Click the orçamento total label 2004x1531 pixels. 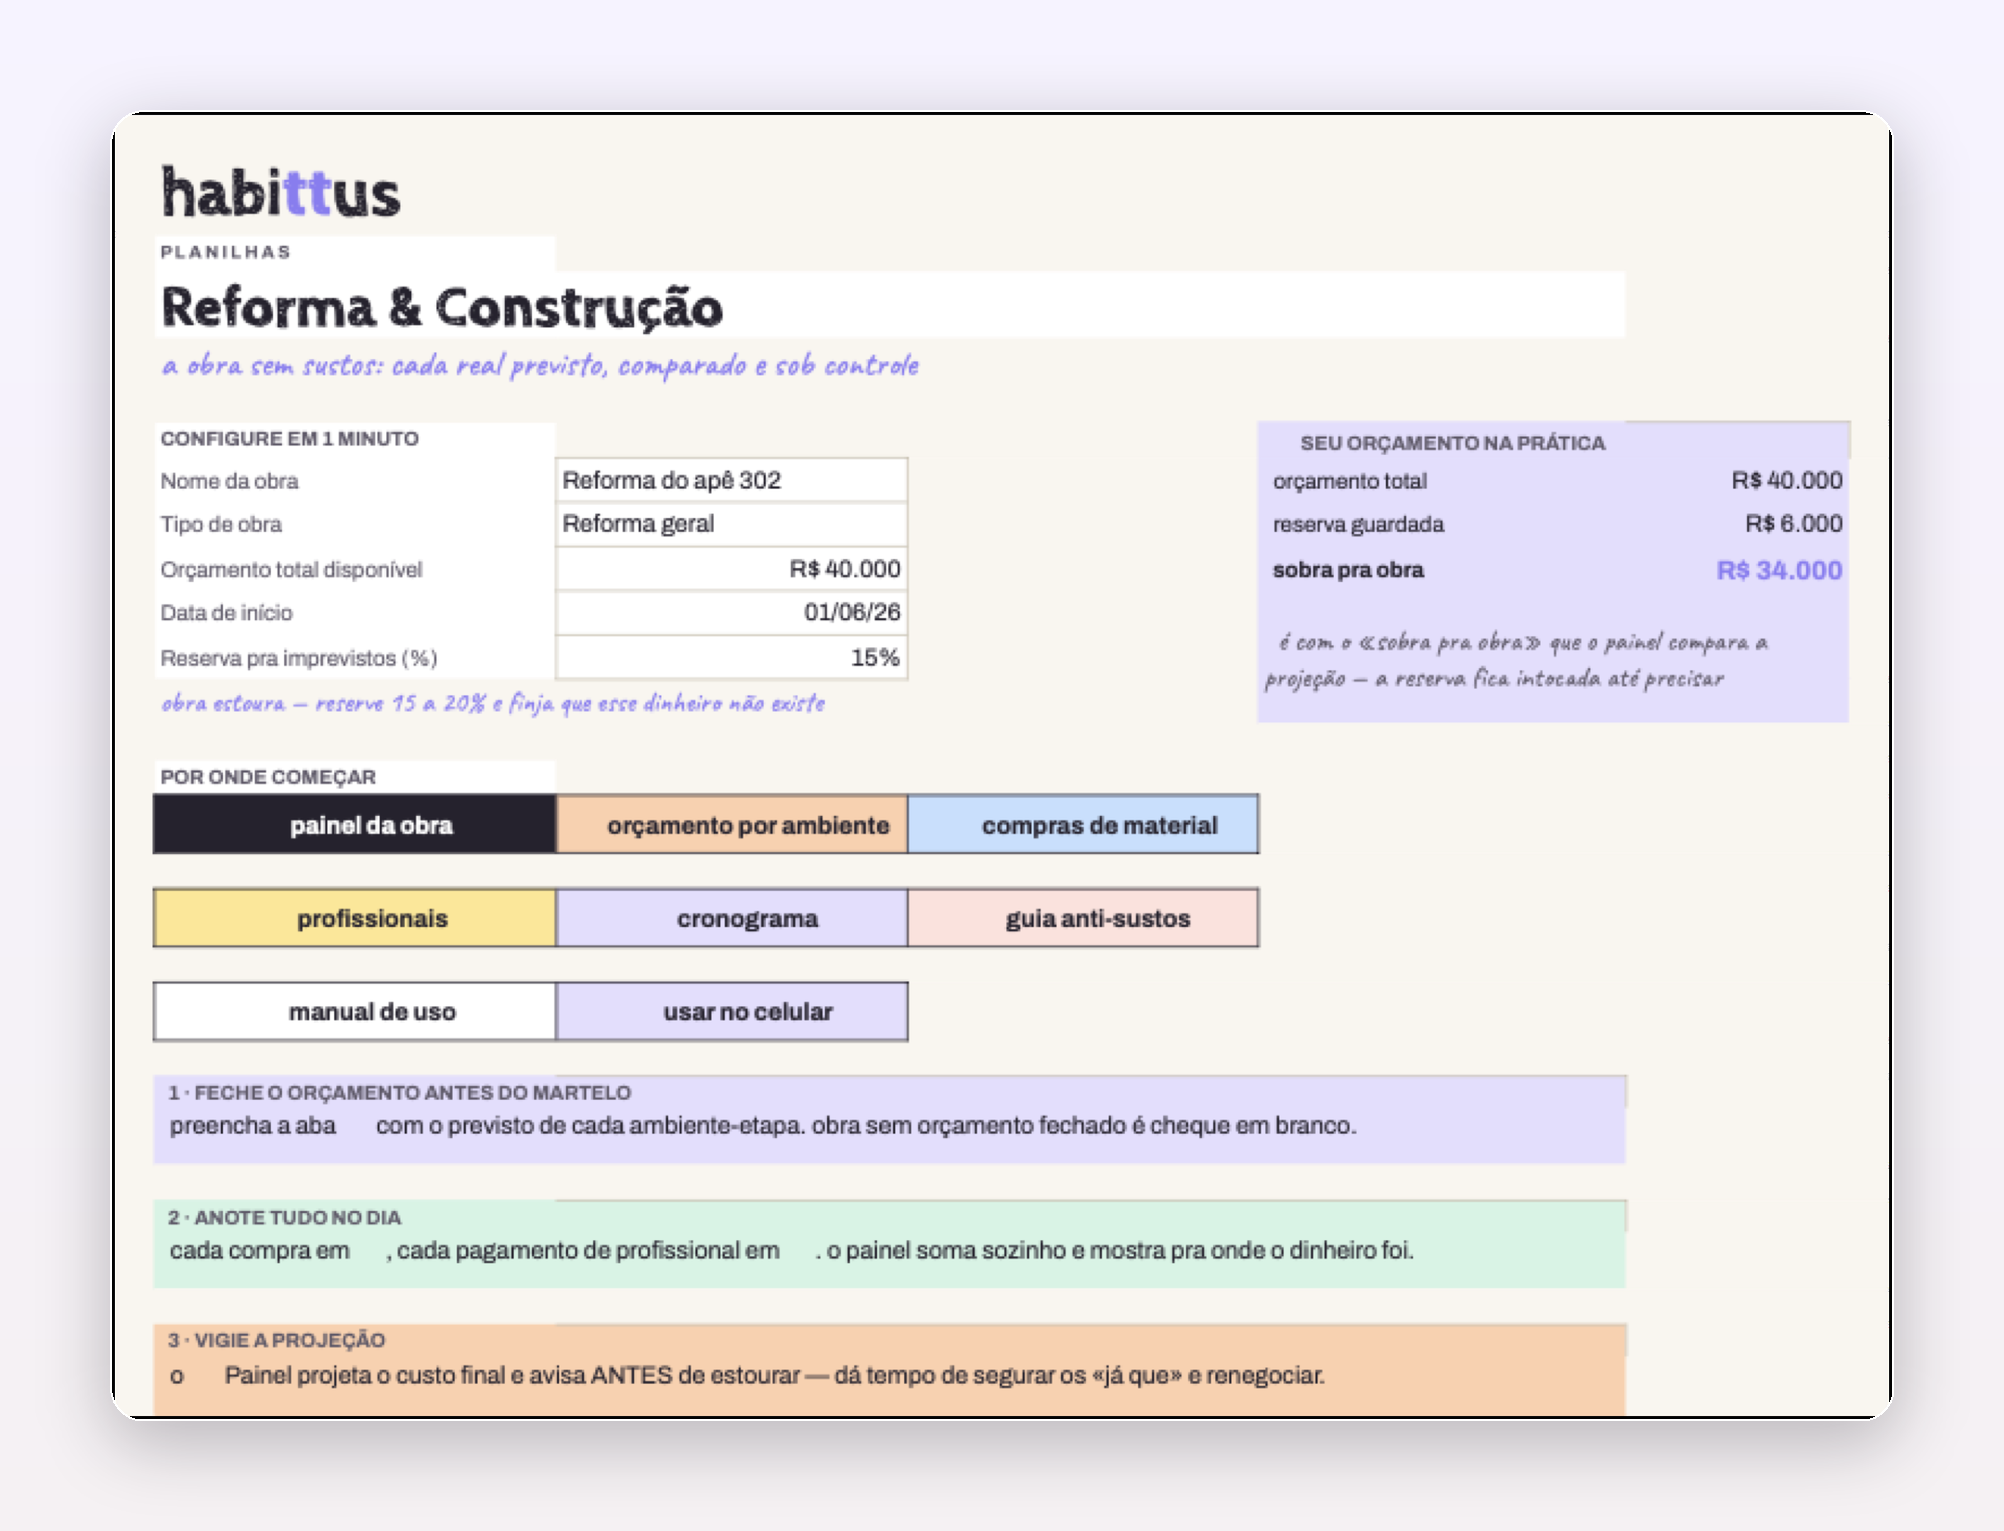coord(1350,481)
